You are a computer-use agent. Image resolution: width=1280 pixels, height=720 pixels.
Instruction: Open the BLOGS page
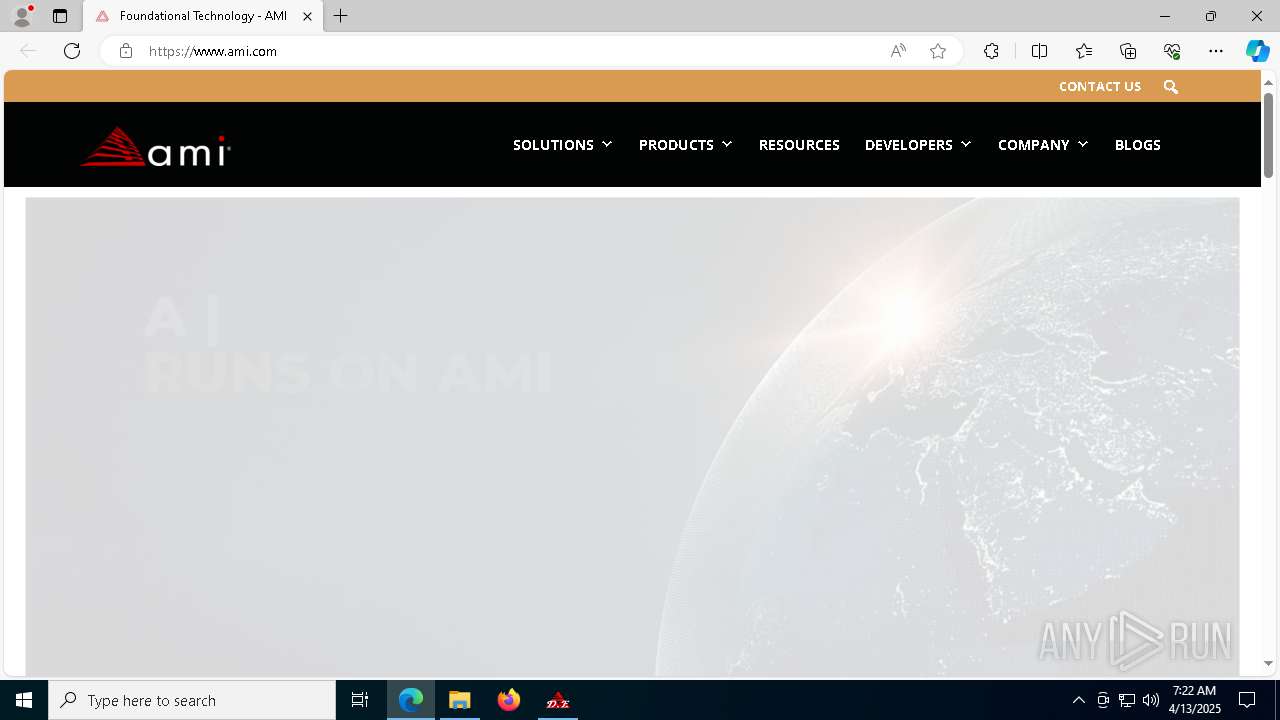coord(1138,145)
